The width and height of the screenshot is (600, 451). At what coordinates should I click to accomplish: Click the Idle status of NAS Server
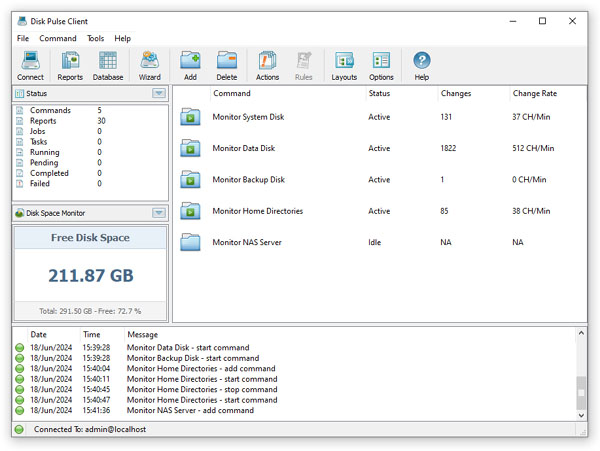(x=375, y=243)
